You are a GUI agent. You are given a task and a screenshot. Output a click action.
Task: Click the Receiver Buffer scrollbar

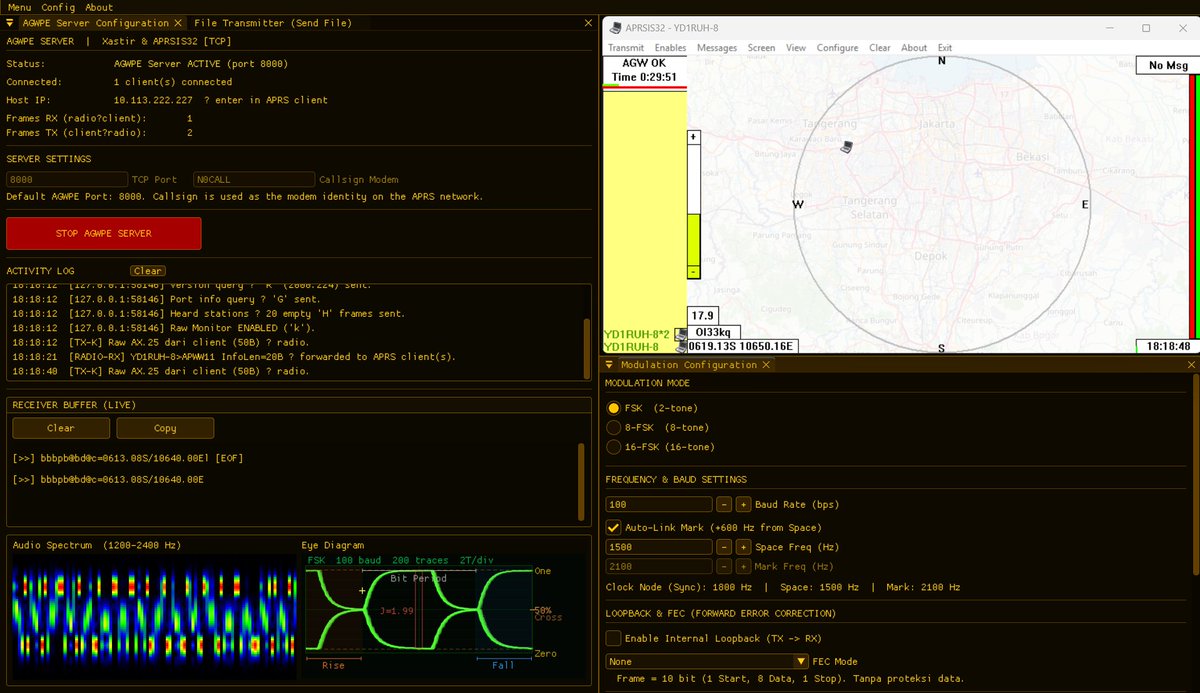(x=582, y=482)
